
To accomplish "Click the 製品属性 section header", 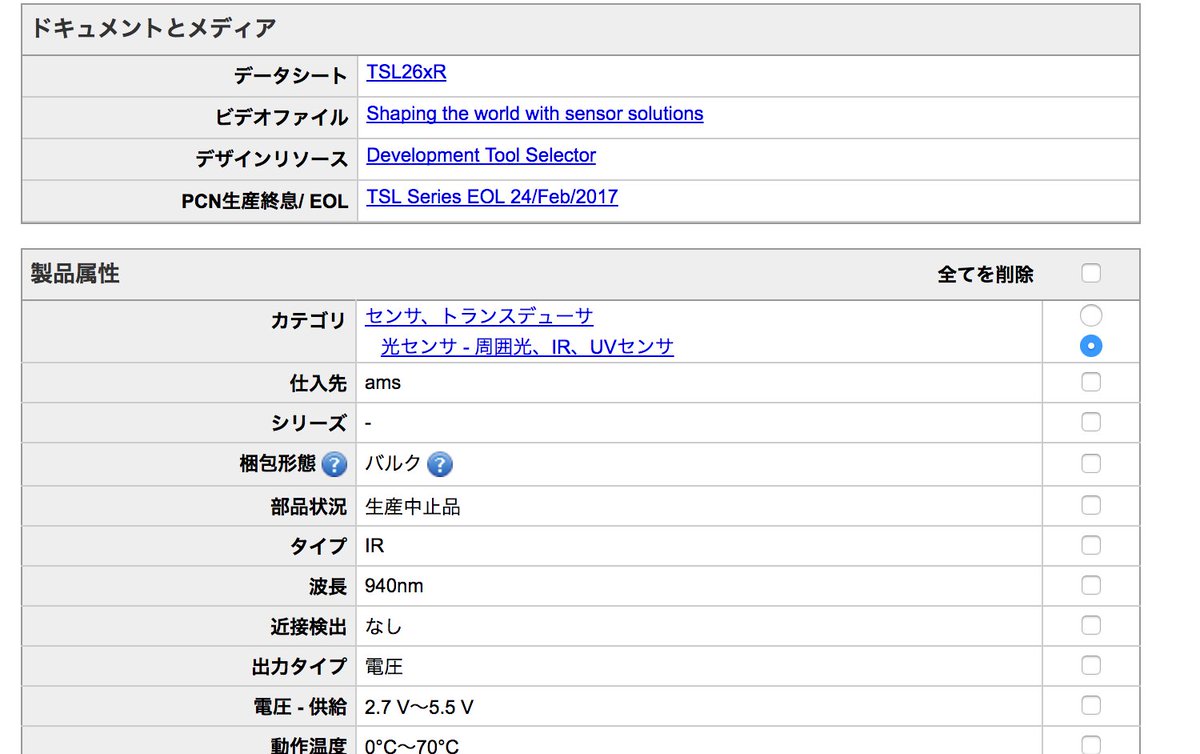I will tap(75, 273).
